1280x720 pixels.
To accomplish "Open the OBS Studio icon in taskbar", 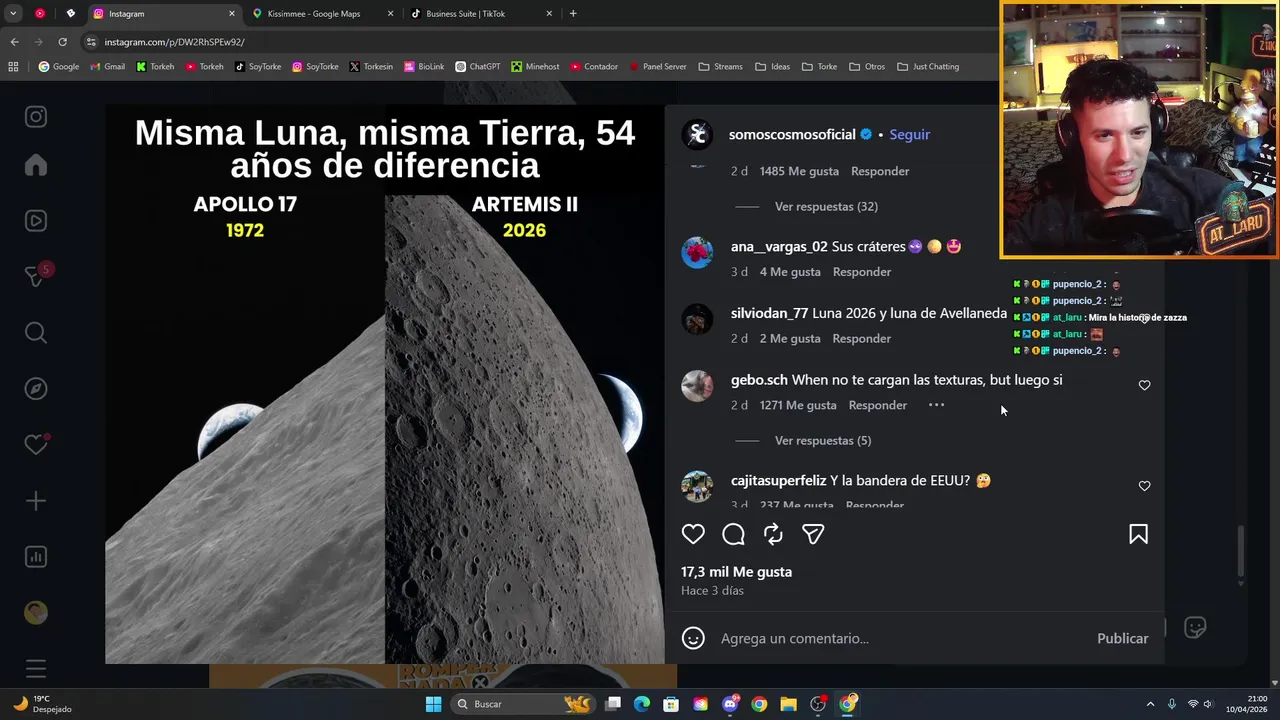I will pos(818,704).
